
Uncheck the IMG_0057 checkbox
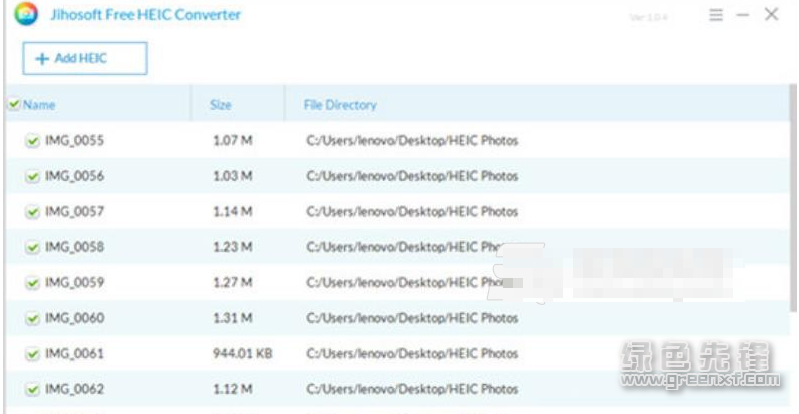pyautogui.click(x=32, y=212)
